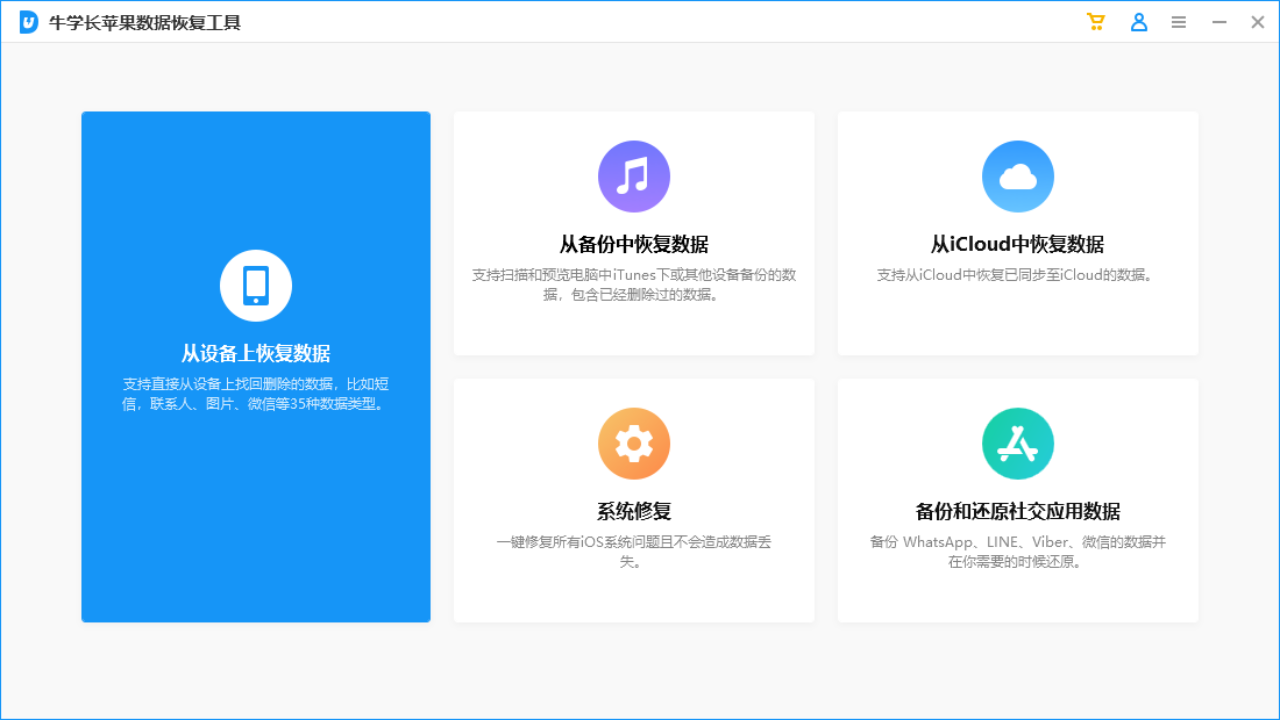Screen dimensions: 1280x720
Task: Select the 从设备上恢复数据 recovery mode
Action: coord(255,350)
